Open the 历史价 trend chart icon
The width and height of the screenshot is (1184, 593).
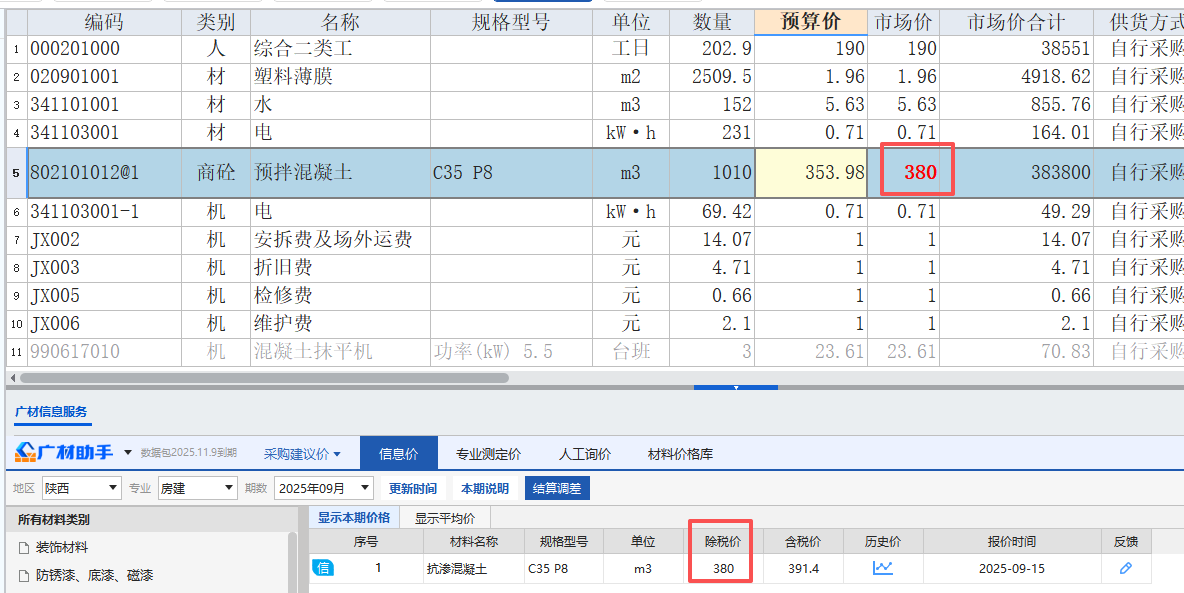point(884,566)
